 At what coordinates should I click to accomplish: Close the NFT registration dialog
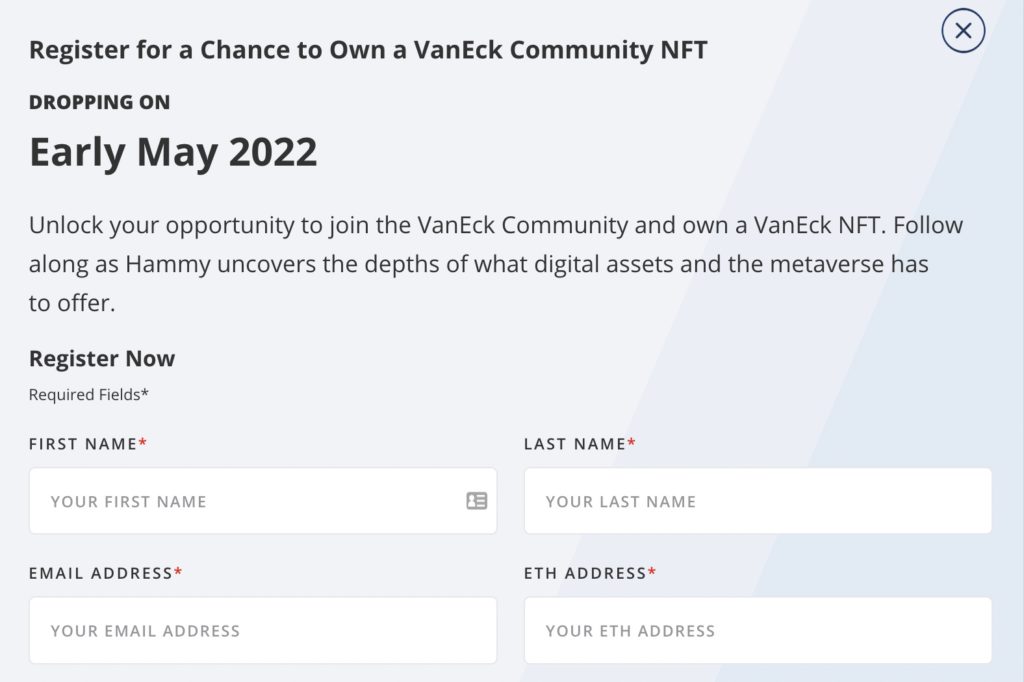(x=963, y=31)
